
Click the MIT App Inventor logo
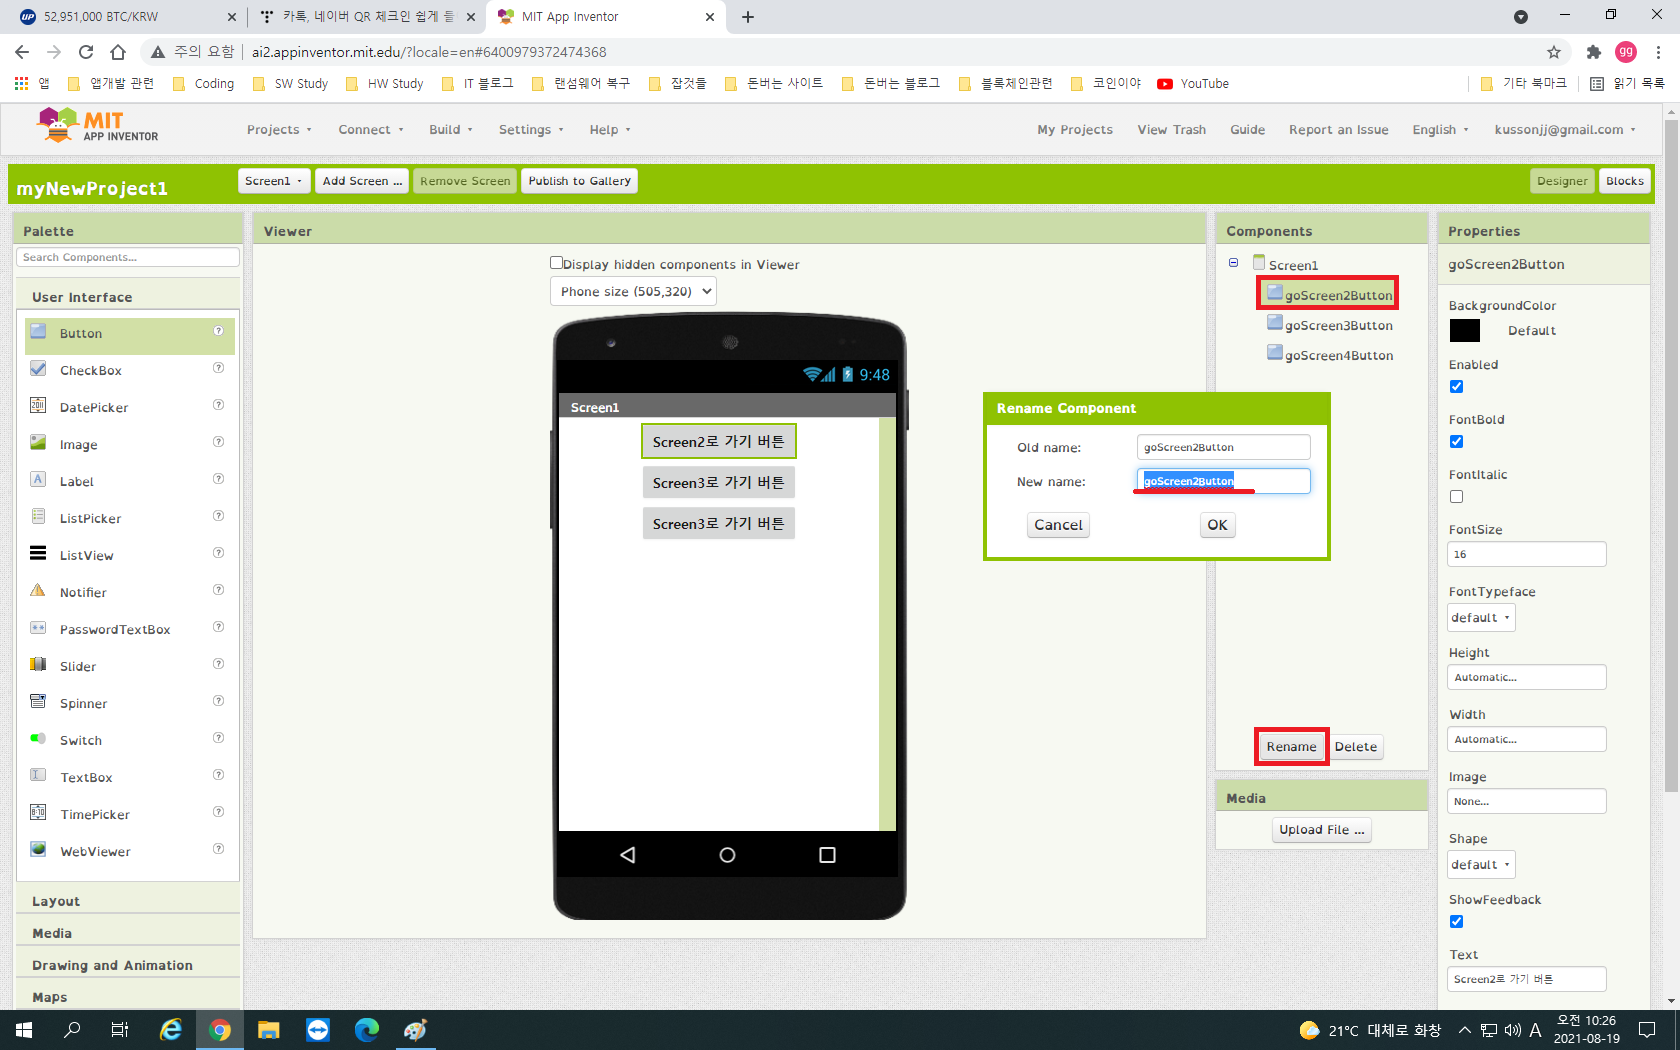pos(97,126)
